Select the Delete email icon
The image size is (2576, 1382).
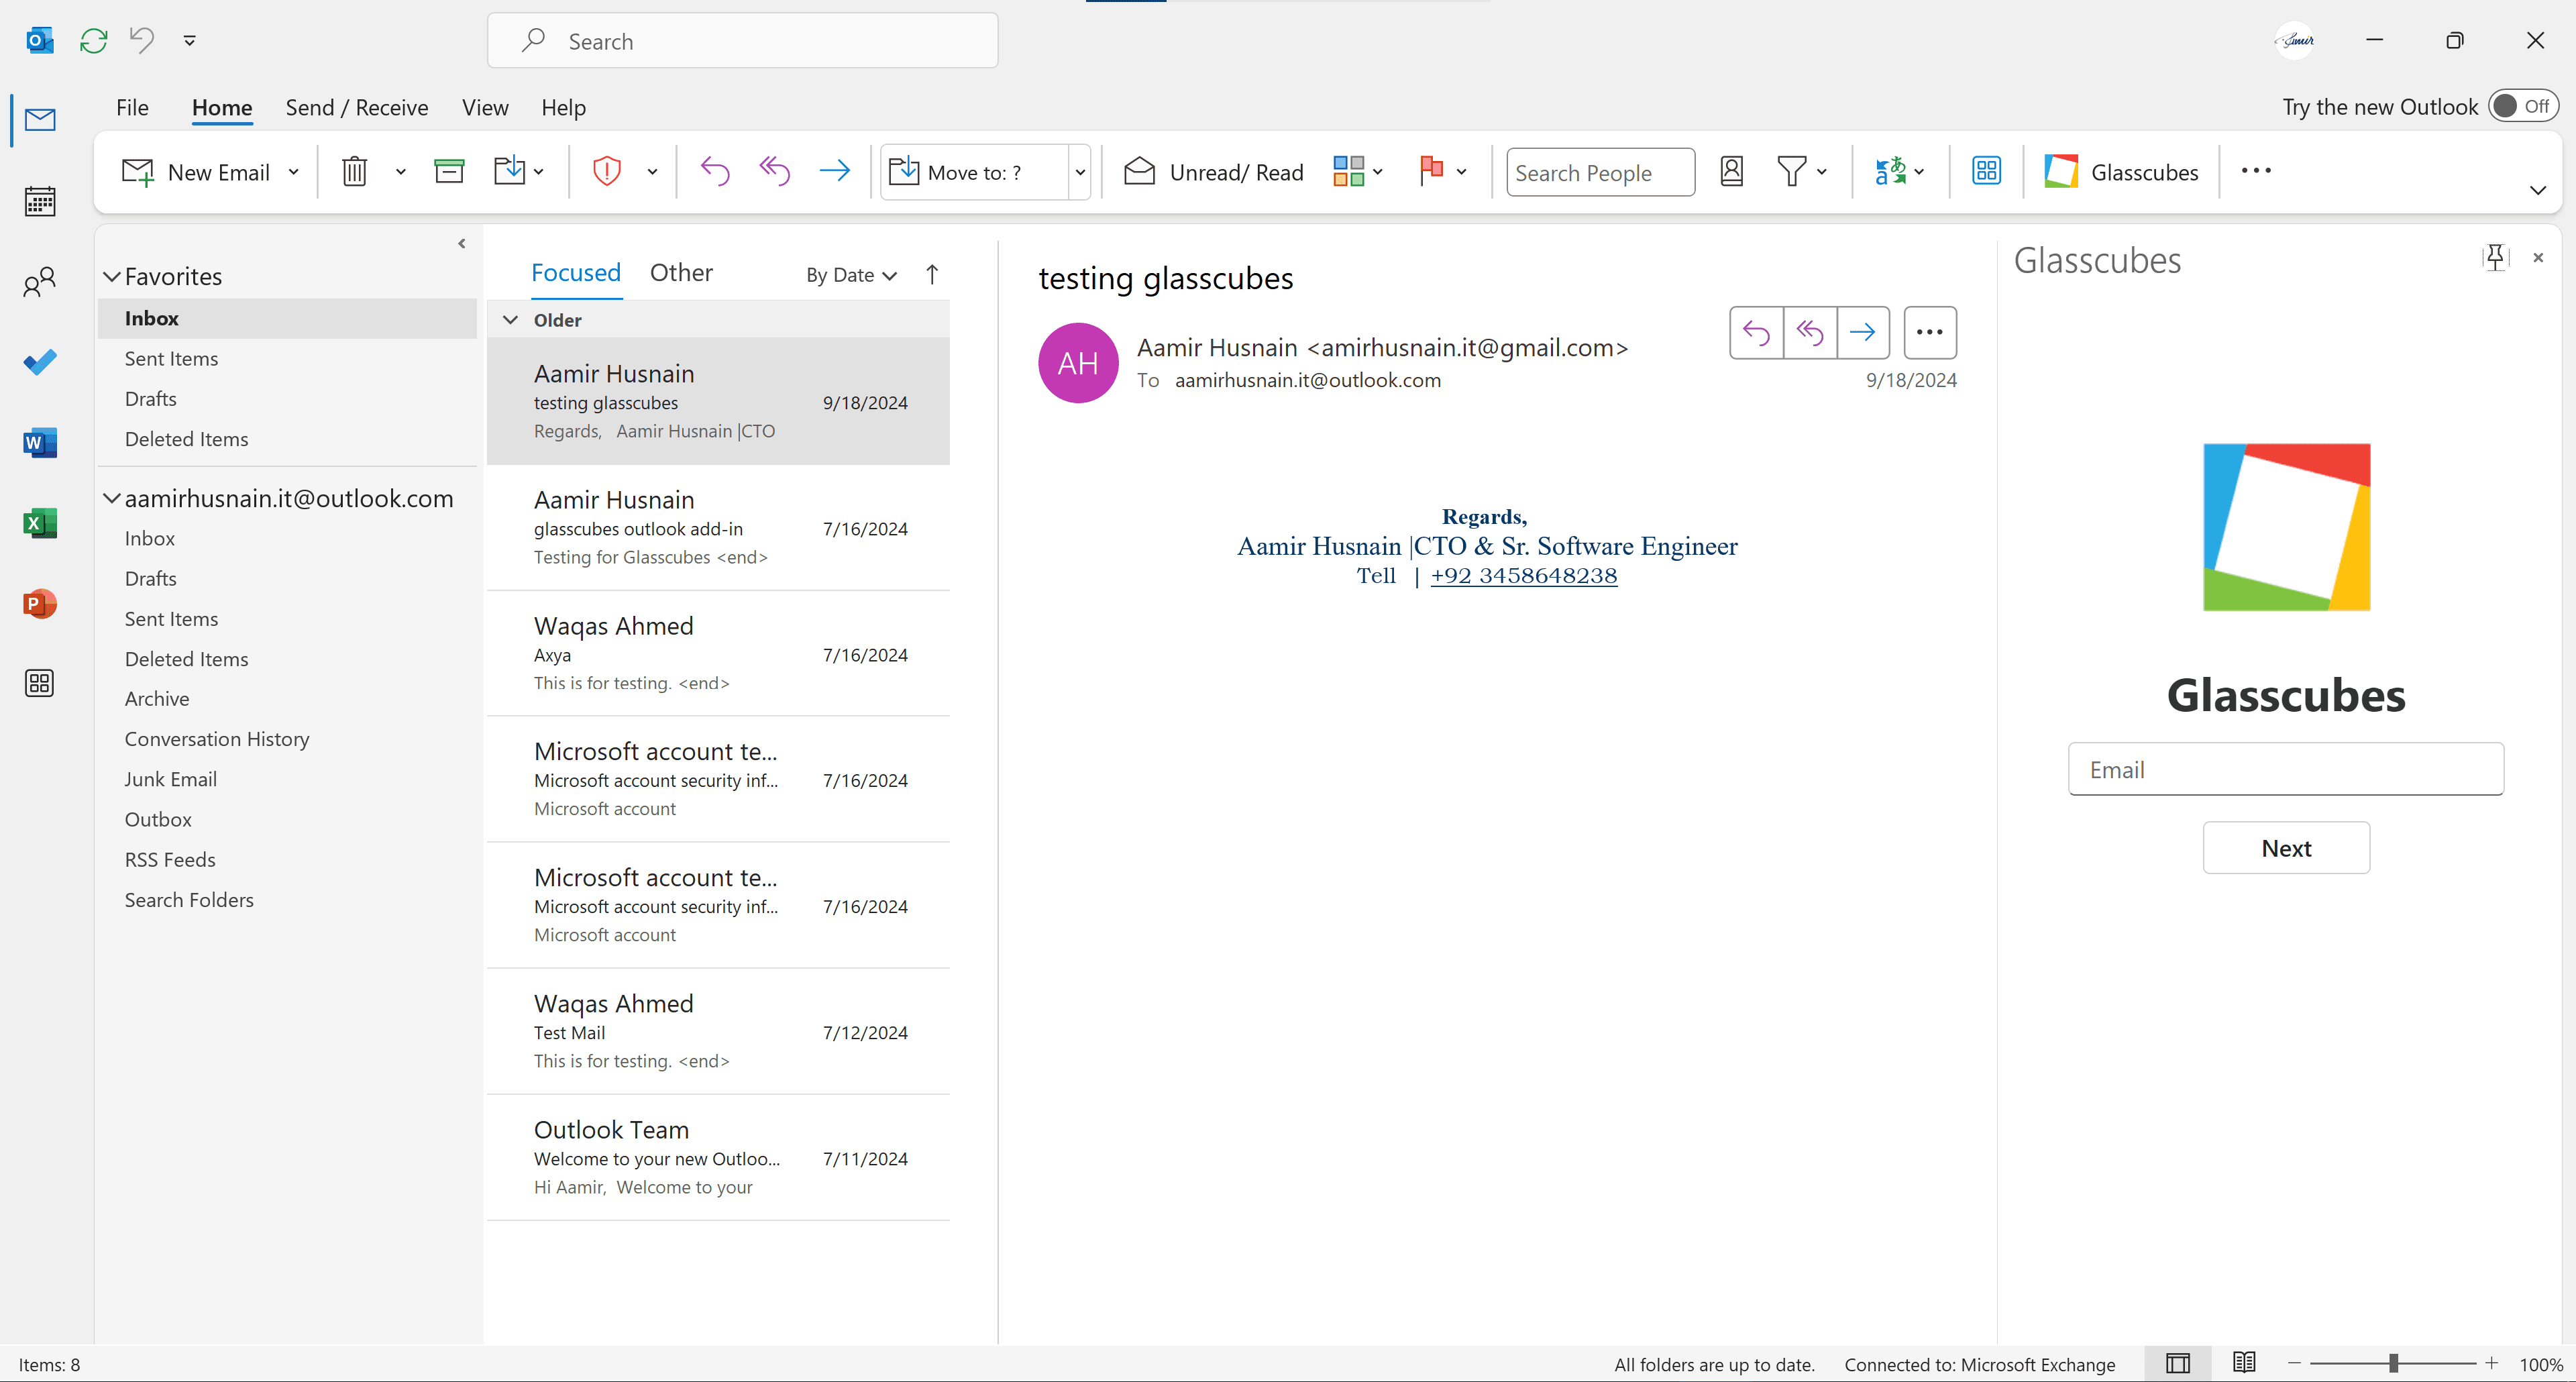(x=355, y=171)
